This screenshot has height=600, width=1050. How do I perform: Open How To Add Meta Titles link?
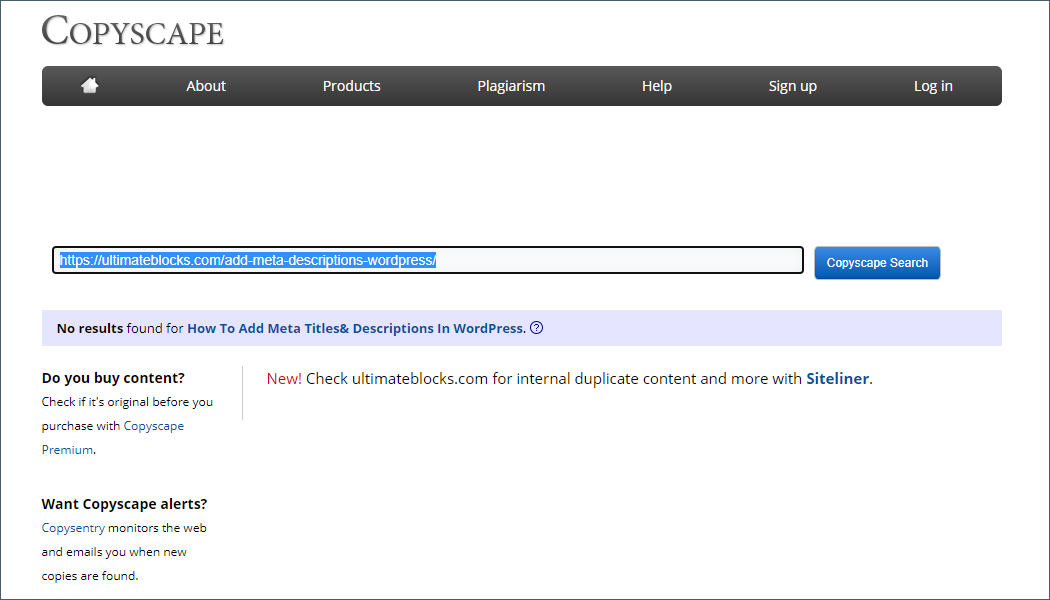click(355, 328)
